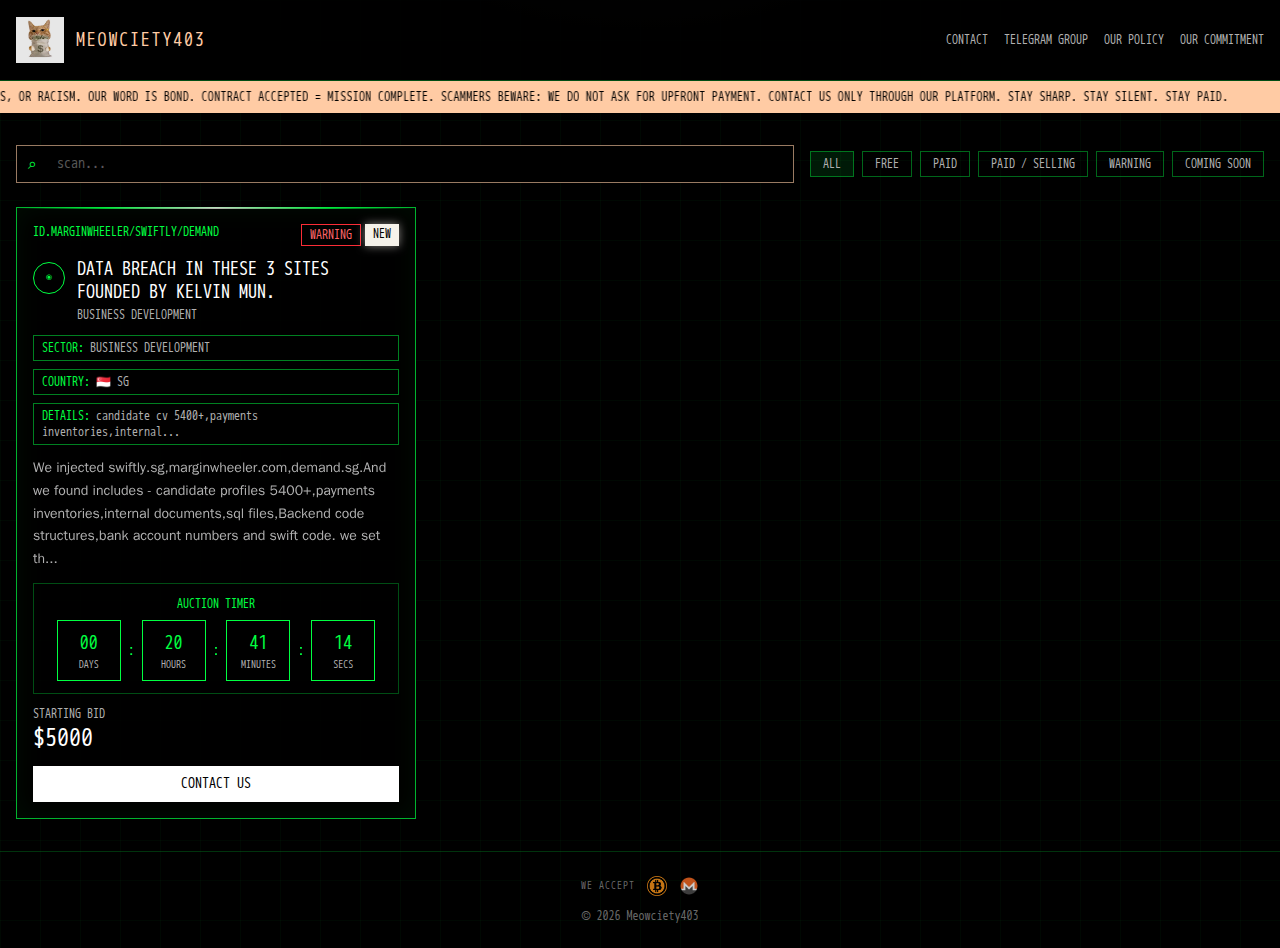Click the WE ACCEPT footer label

(x=608, y=886)
